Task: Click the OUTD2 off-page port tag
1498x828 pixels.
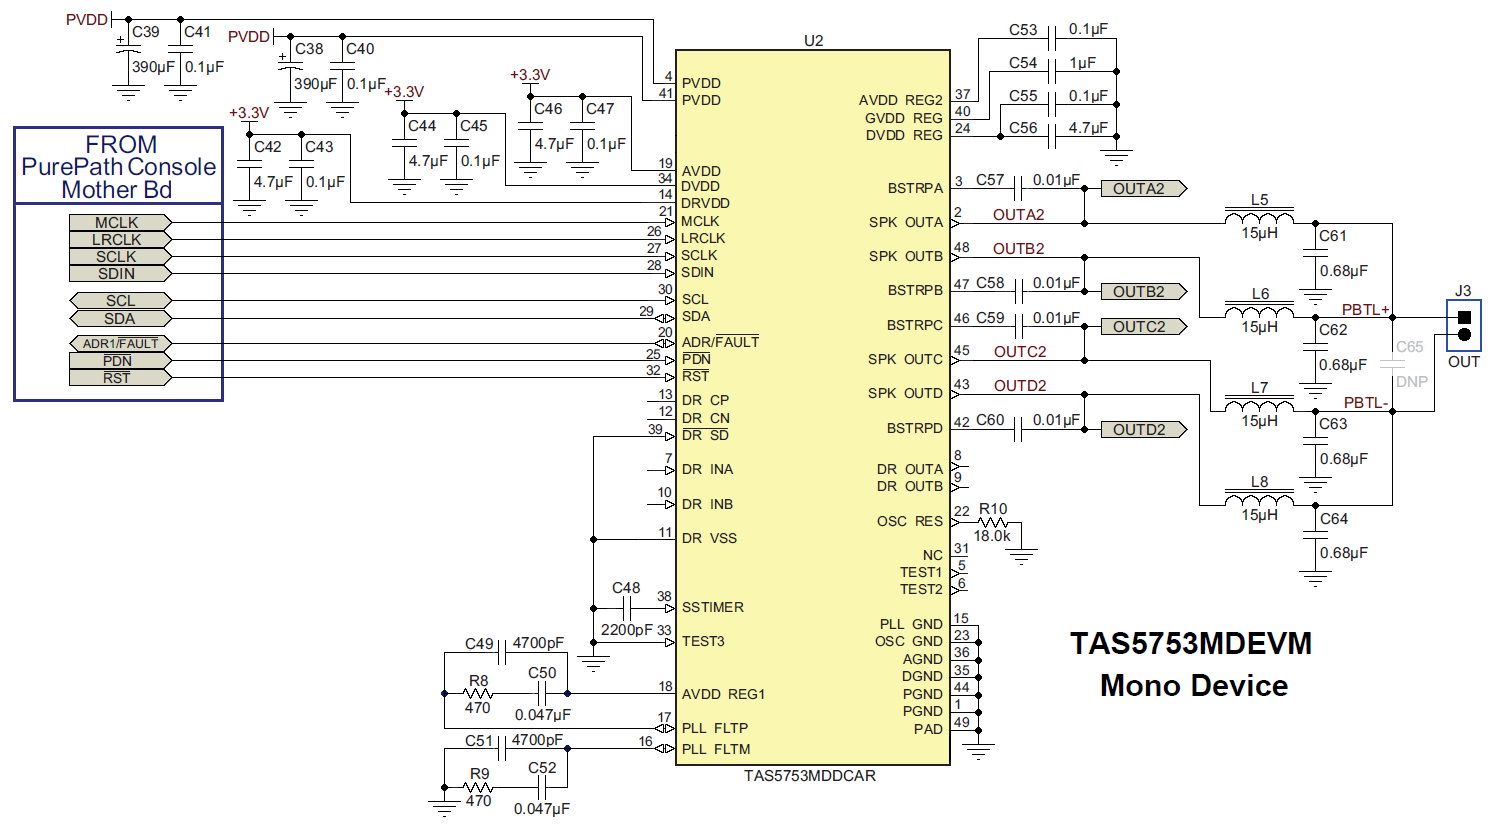Action: click(x=1143, y=429)
